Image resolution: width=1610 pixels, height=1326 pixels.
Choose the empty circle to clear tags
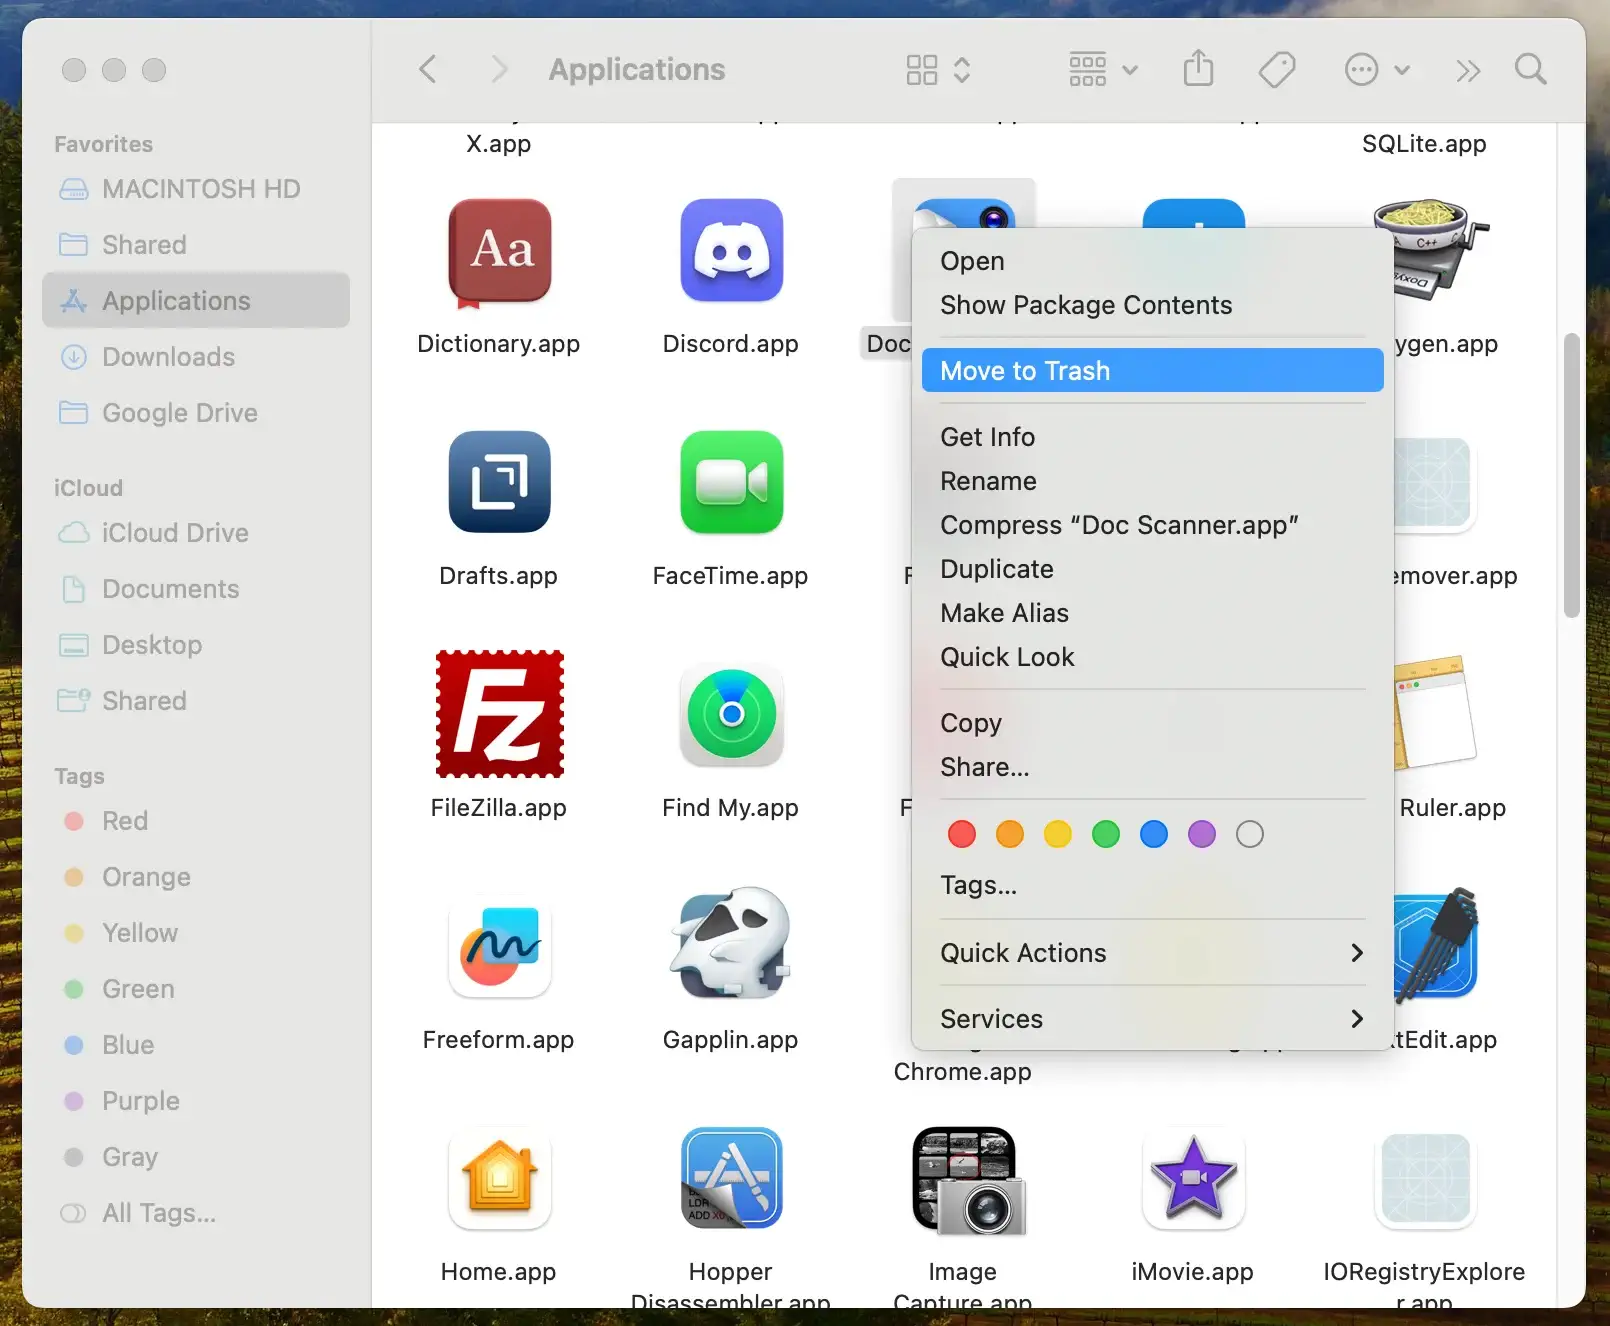(1249, 834)
